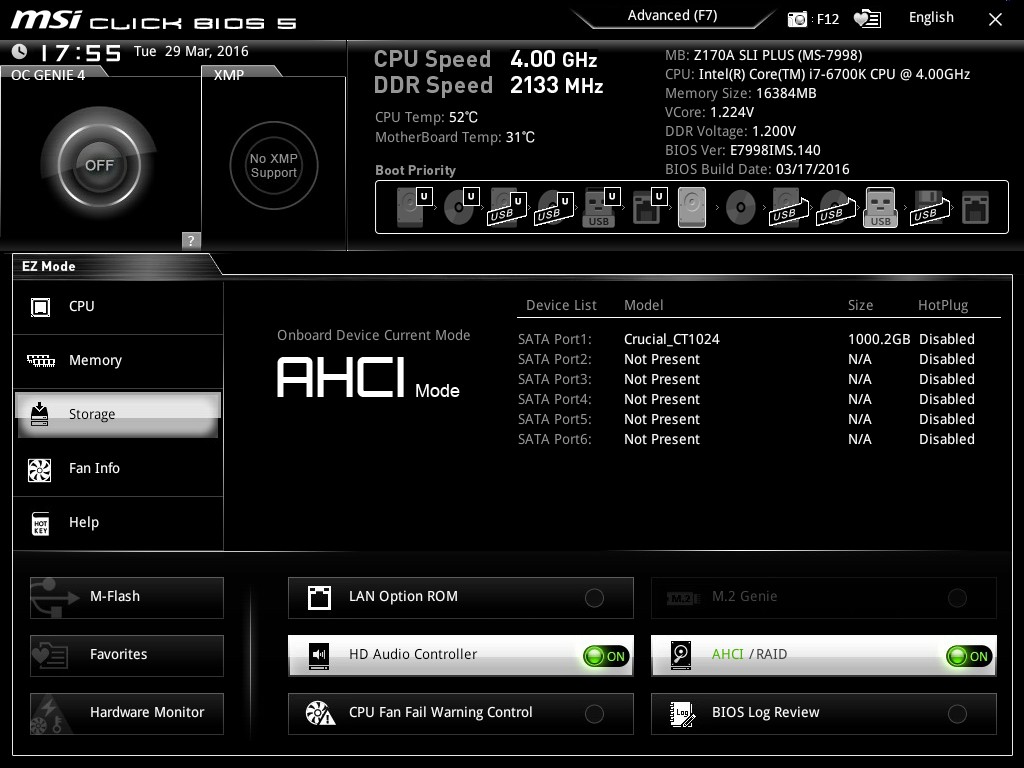Click SATA Port2 HotPlug Disabled value
The height and width of the screenshot is (768, 1024).
[947, 359]
